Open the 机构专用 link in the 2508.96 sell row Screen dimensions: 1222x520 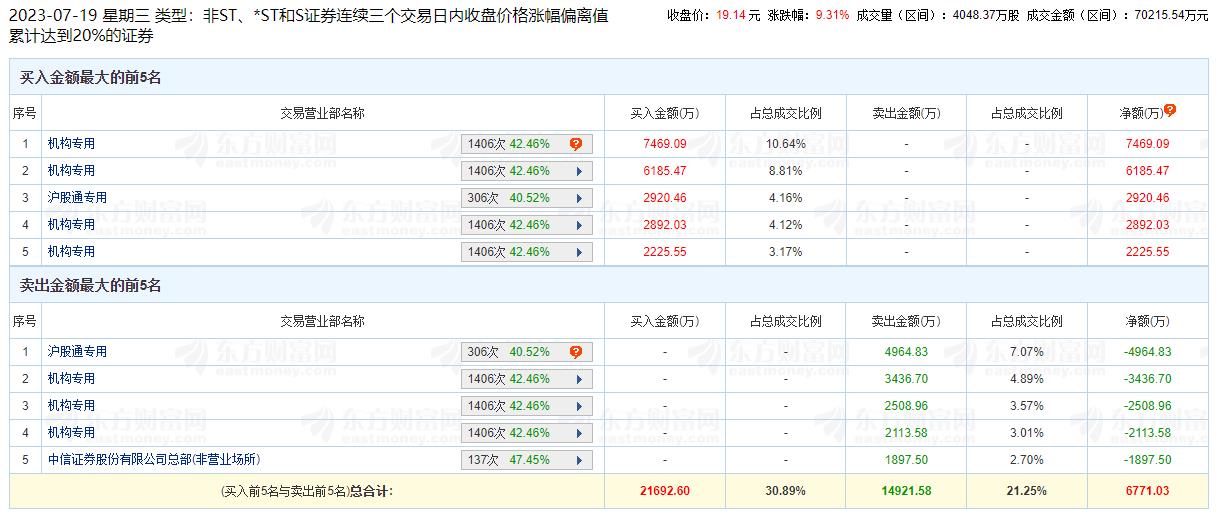coord(71,406)
